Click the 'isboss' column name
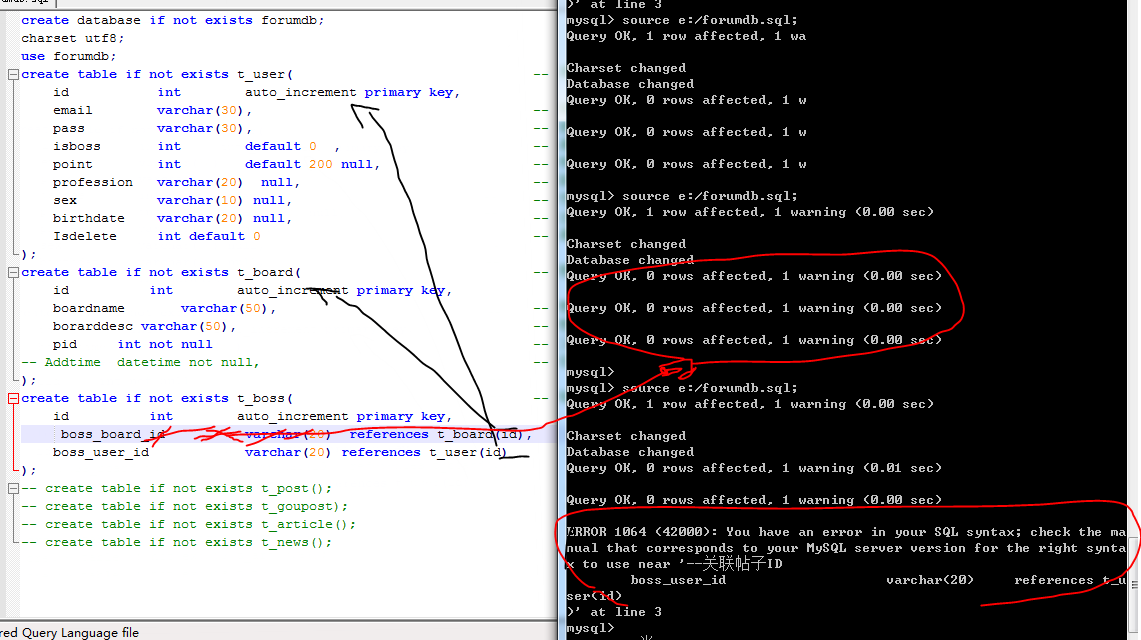The width and height of the screenshot is (1141, 640). click(x=76, y=146)
